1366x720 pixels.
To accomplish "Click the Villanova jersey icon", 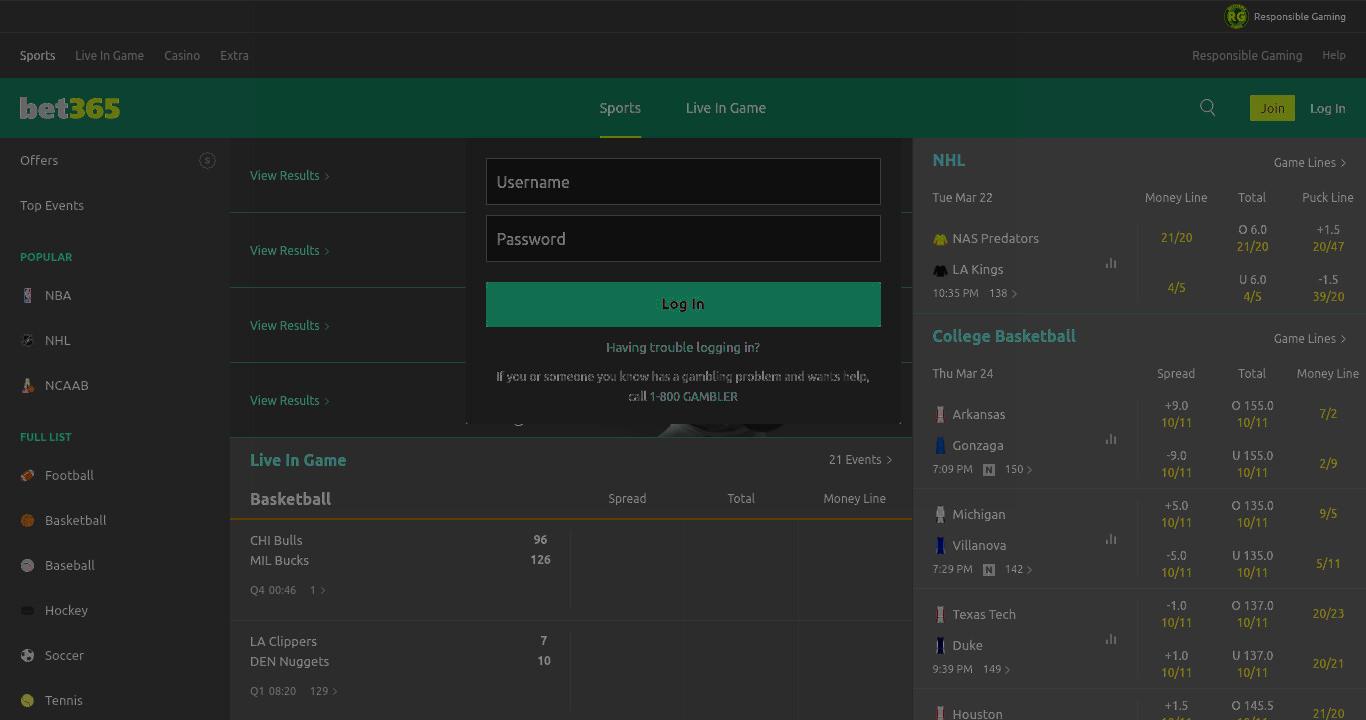I will click(x=940, y=545).
